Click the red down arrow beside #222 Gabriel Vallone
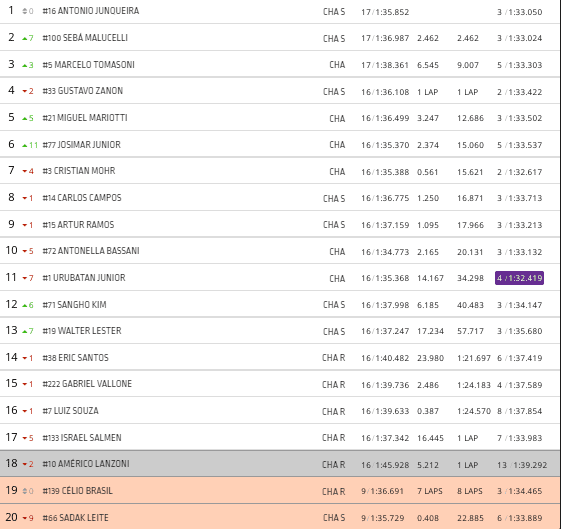This screenshot has height=529, width=561. (25, 384)
